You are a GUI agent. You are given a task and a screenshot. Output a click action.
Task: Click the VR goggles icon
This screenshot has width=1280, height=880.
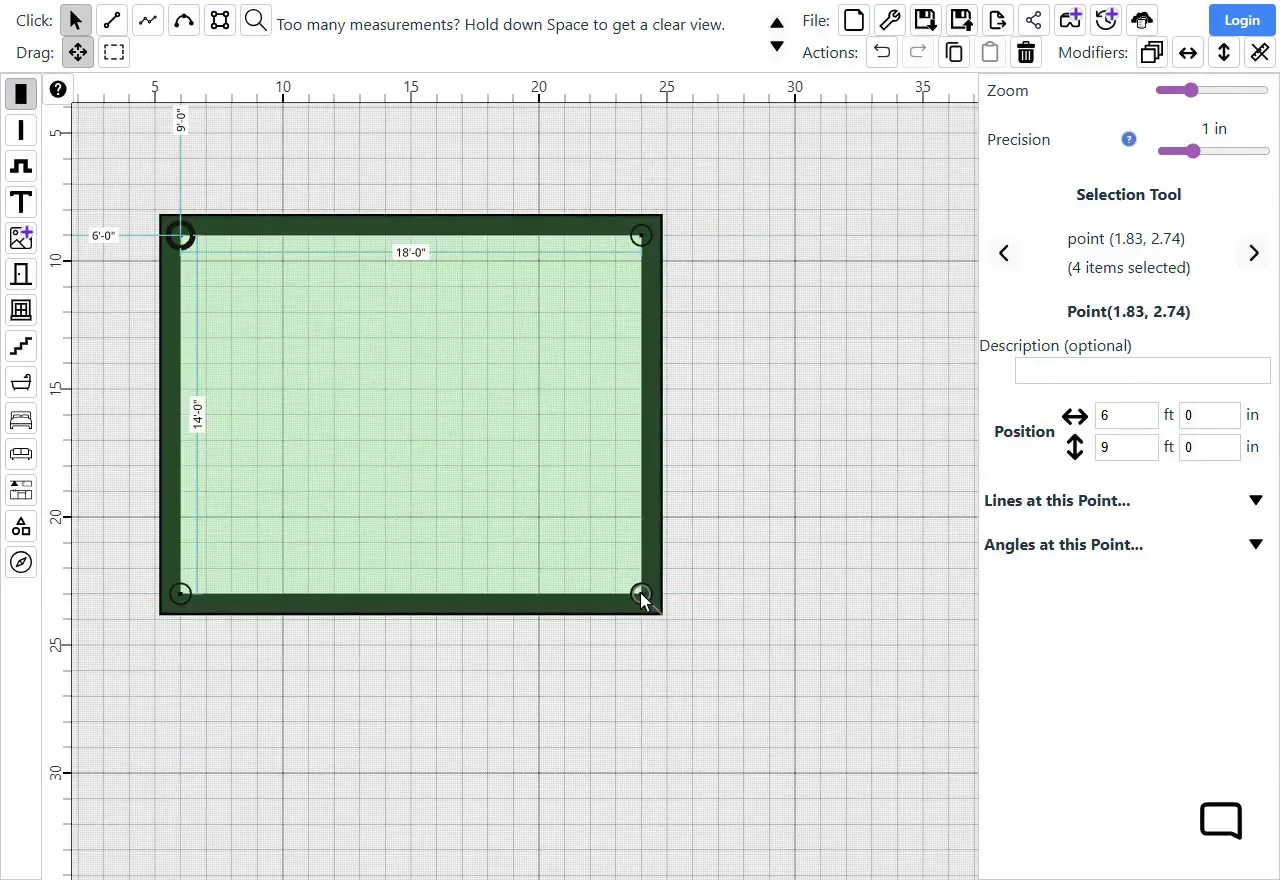[1069, 20]
